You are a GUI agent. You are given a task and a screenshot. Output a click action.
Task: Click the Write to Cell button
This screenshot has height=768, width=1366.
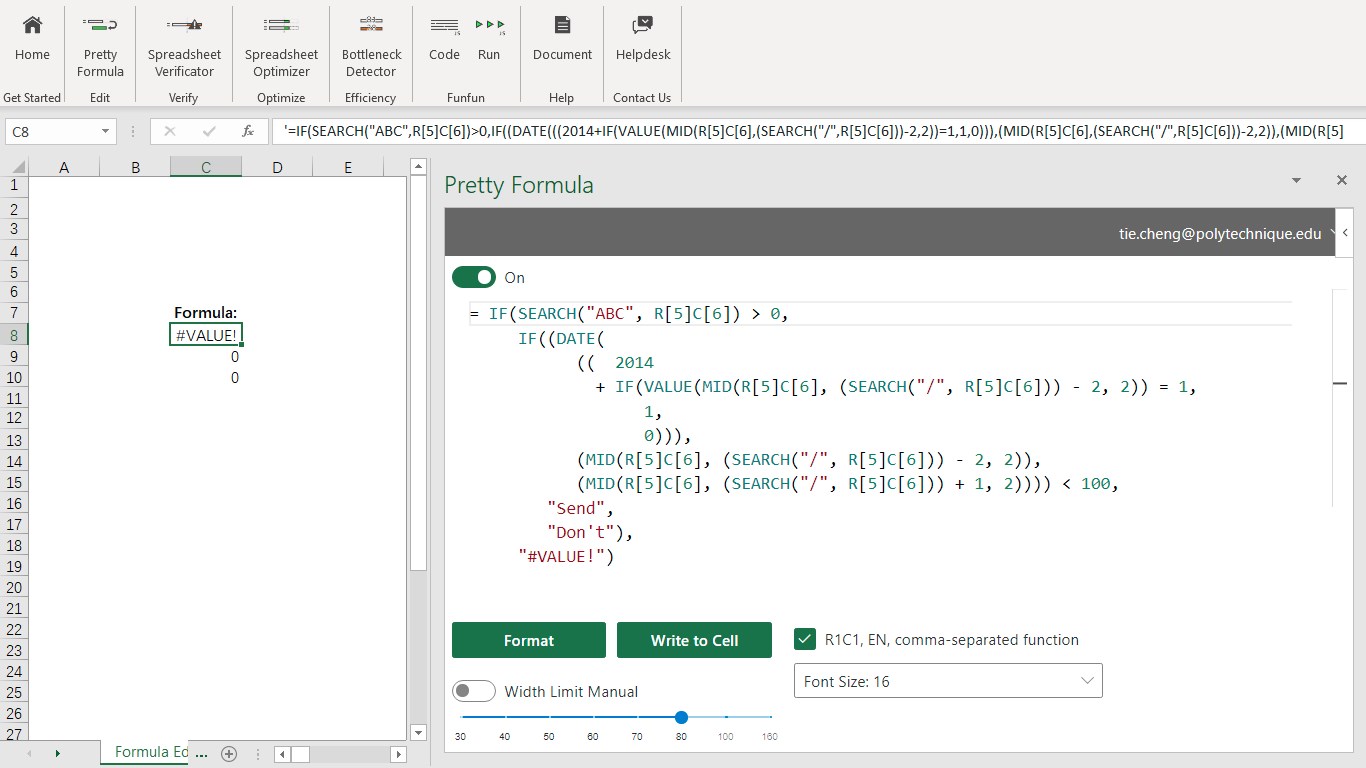(694, 640)
